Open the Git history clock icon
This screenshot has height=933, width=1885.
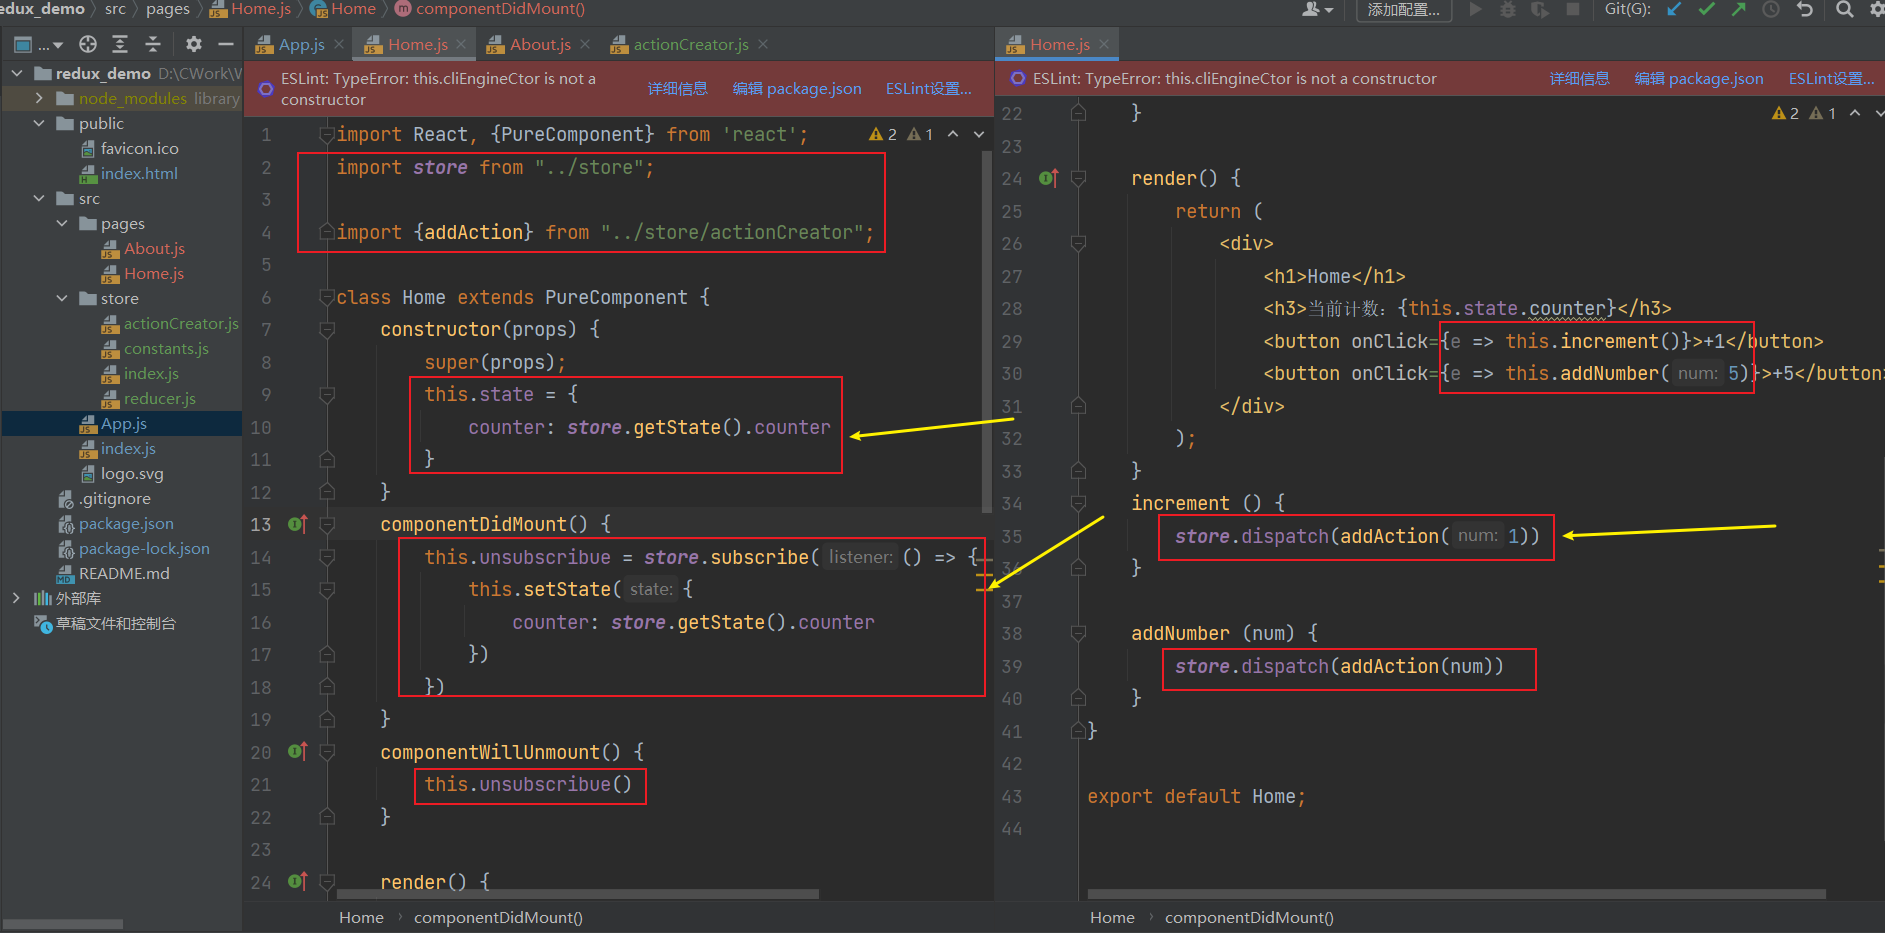tap(1771, 10)
